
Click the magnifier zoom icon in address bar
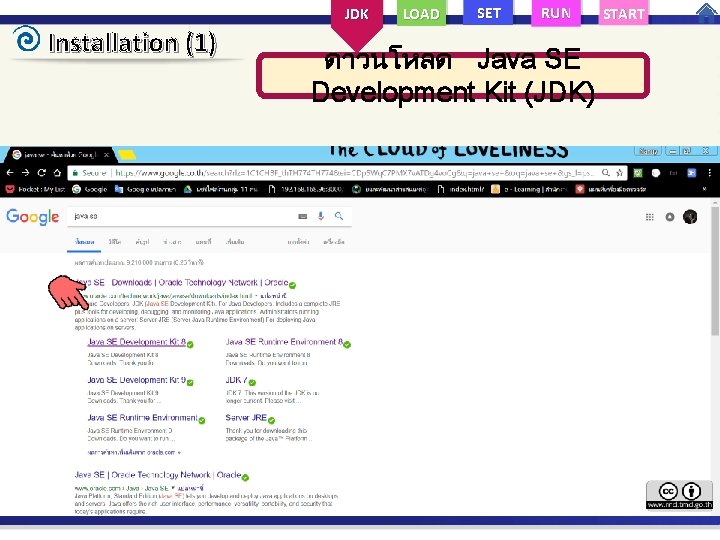606,173
